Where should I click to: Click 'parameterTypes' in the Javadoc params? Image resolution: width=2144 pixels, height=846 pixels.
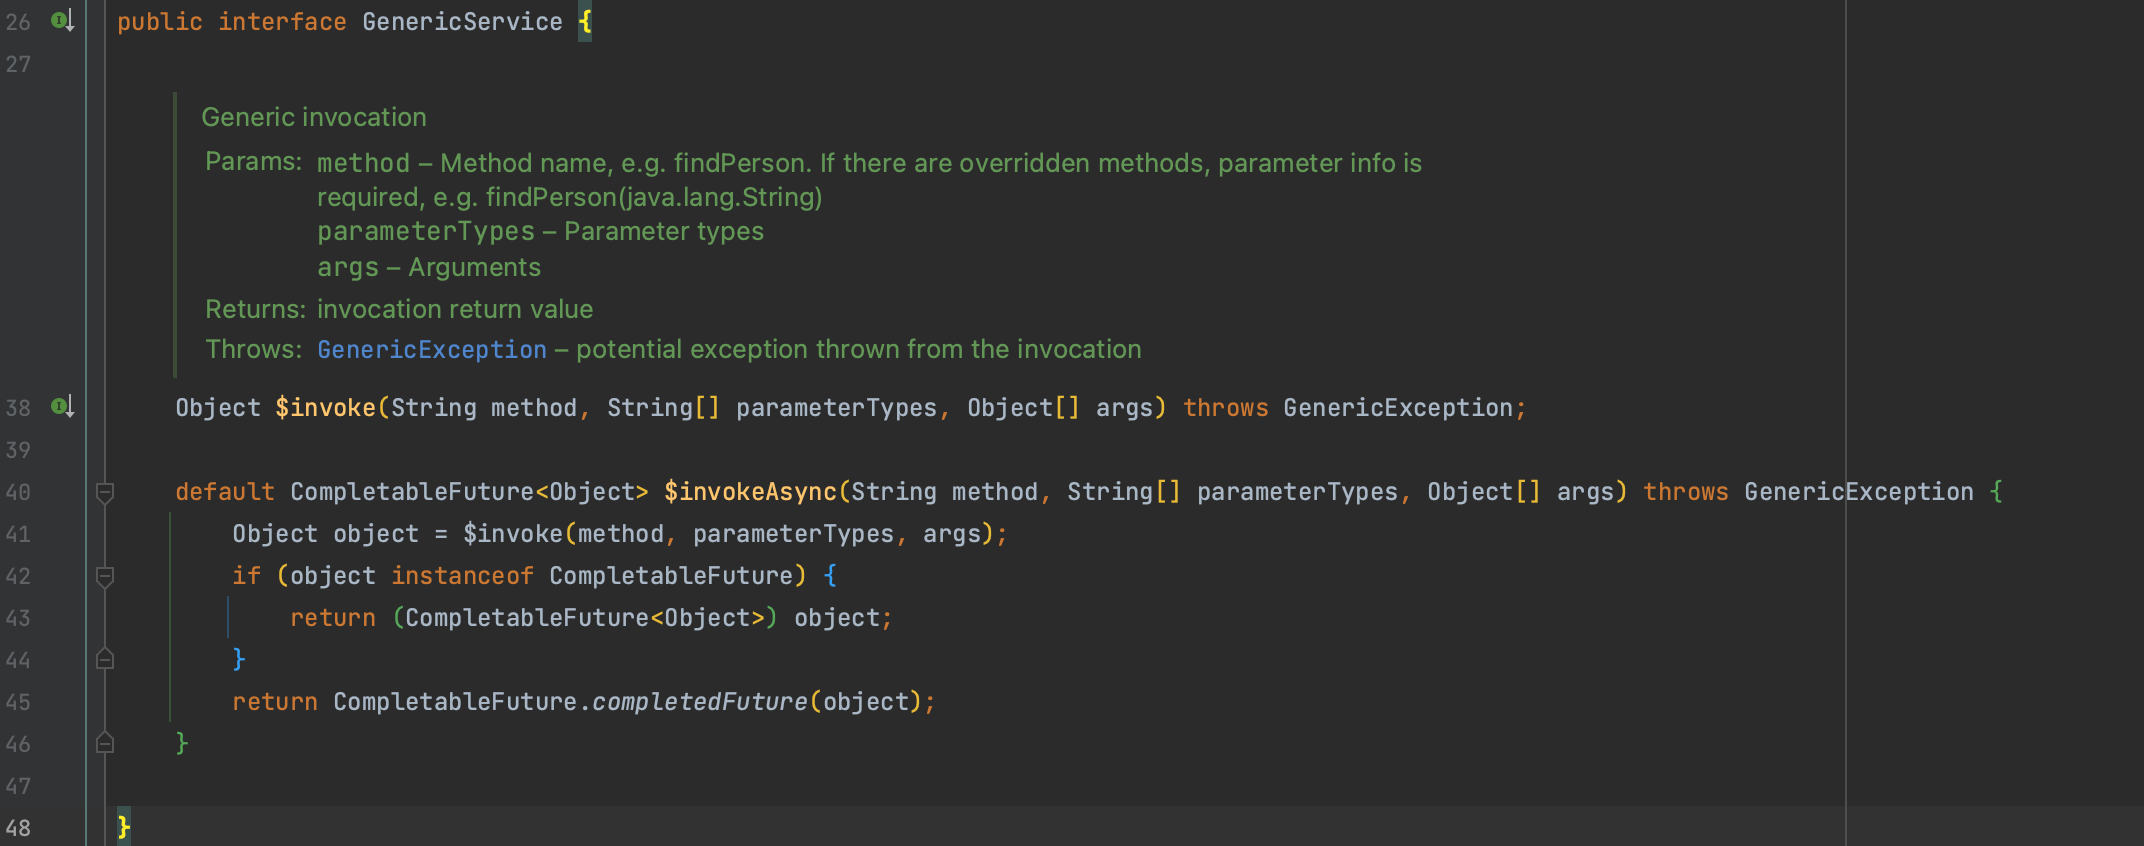point(426,232)
